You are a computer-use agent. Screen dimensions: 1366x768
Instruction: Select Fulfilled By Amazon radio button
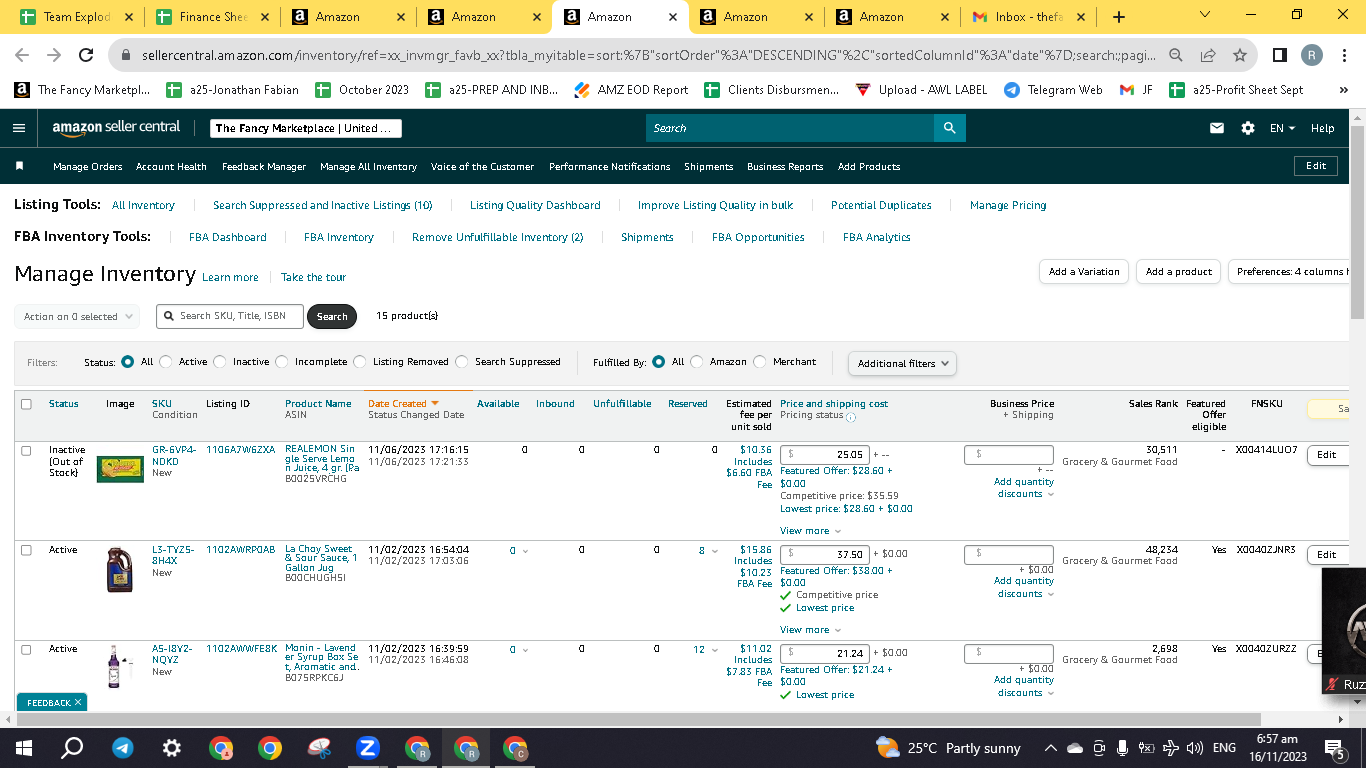click(697, 362)
